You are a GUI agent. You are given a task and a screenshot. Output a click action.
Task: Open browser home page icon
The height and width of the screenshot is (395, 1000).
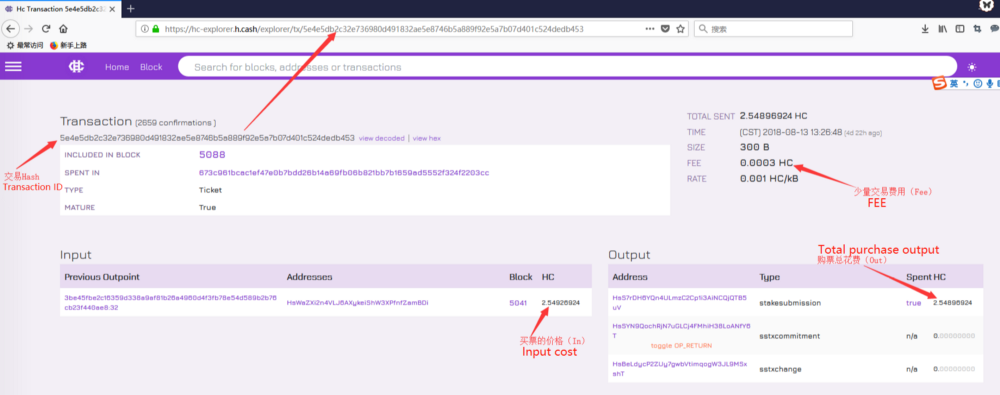coord(63,29)
